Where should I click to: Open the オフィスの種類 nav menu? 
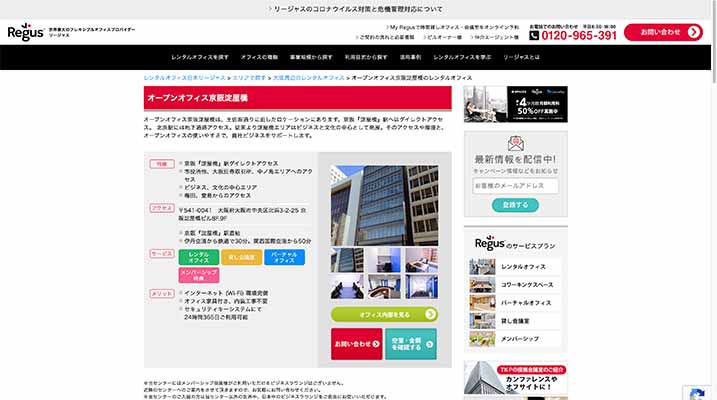pyautogui.click(x=259, y=57)
